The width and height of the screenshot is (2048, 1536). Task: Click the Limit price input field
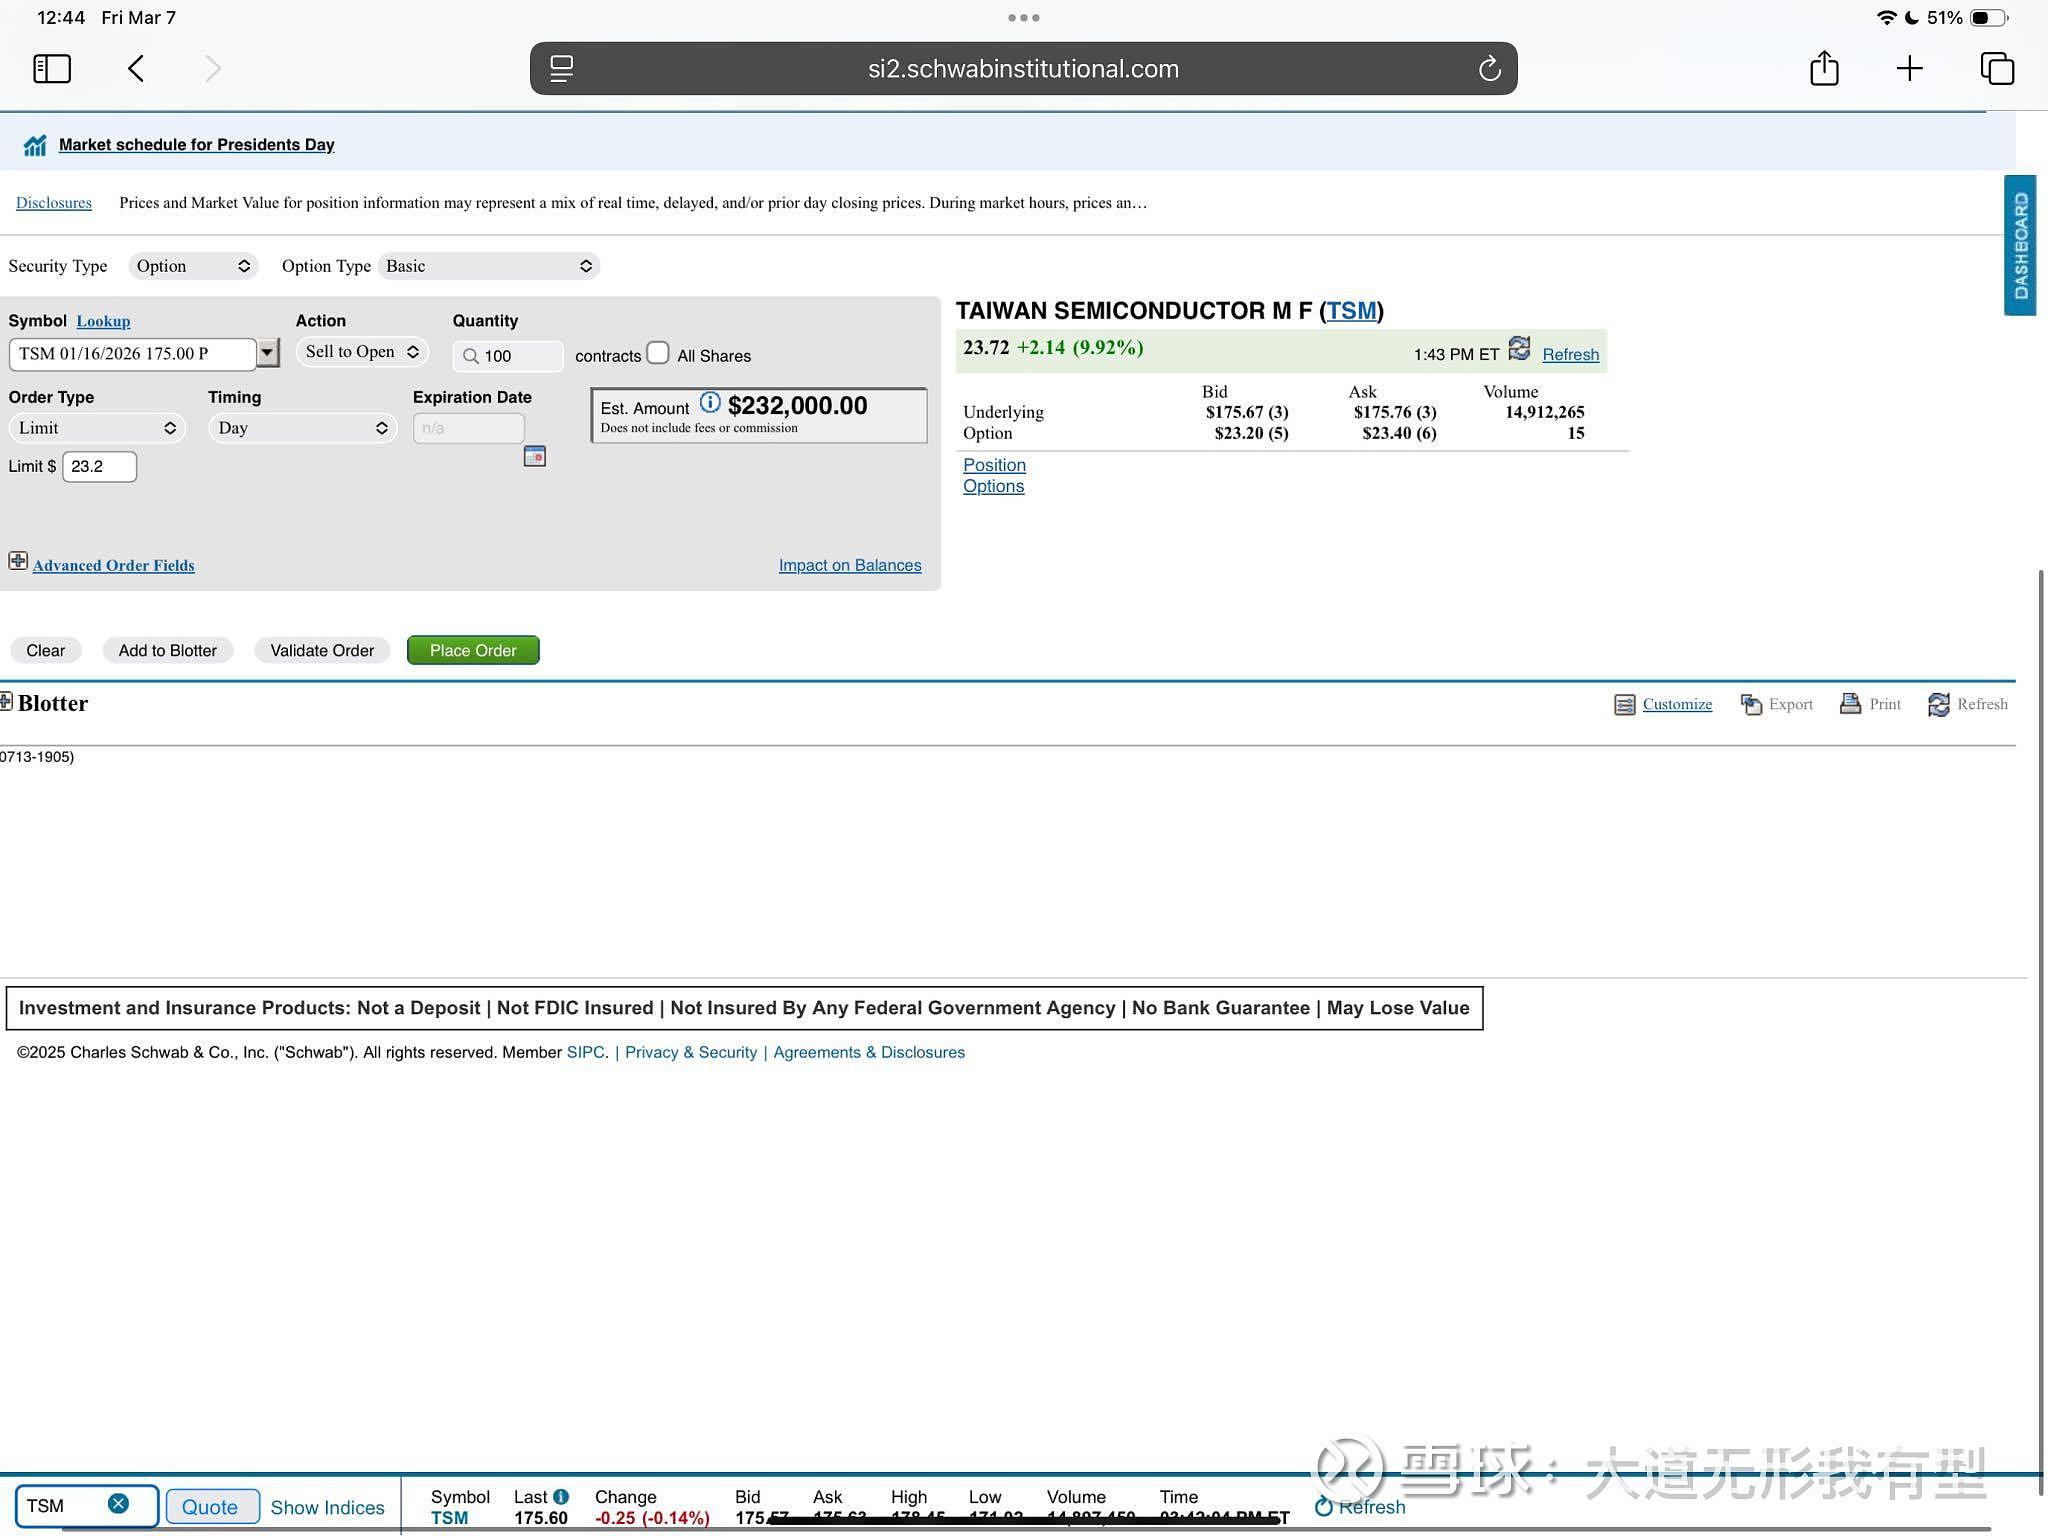(x=99, y=467)
